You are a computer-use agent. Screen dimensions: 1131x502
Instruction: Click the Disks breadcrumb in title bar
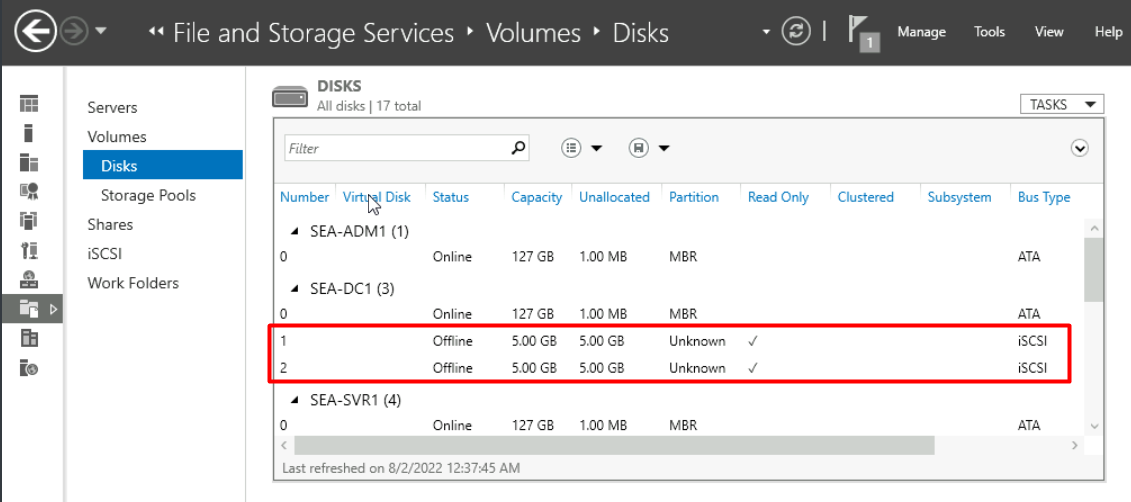[641, 33]
